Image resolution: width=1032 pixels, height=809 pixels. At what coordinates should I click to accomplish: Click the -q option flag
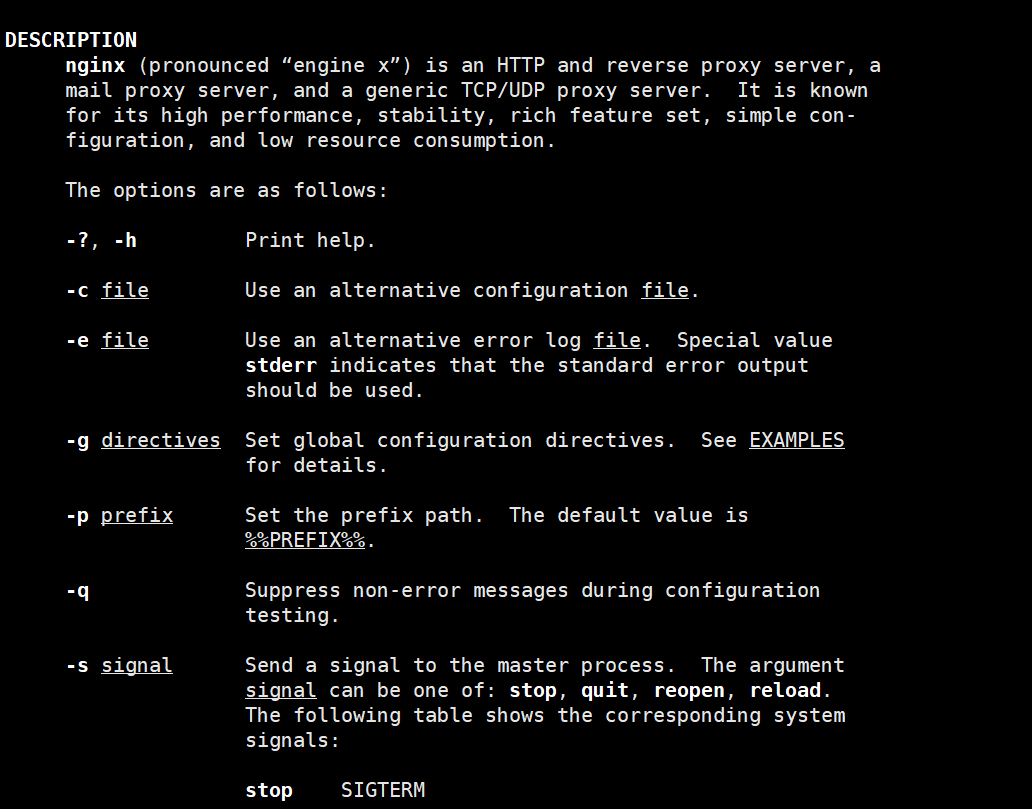pos(77,590)
